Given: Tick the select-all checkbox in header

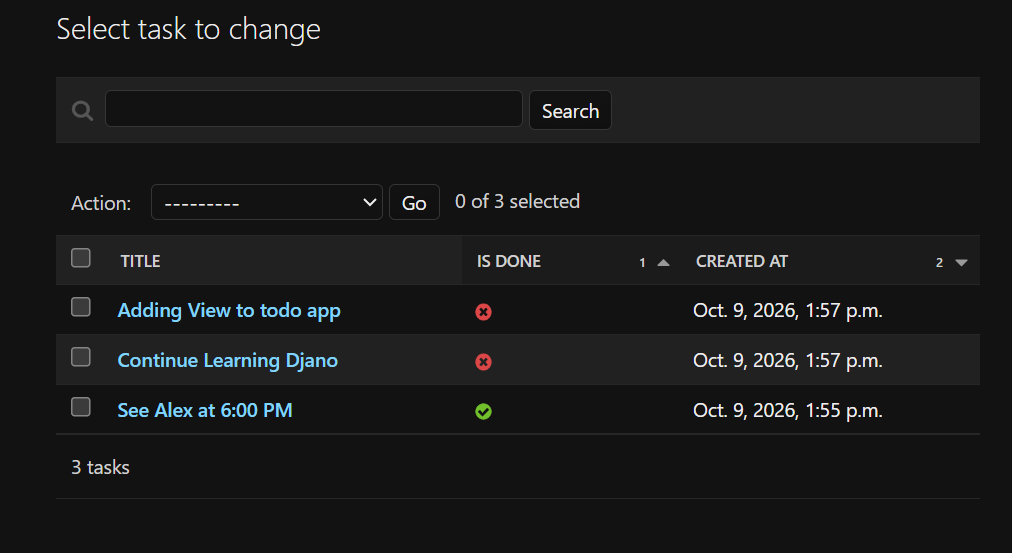Looking at the screenshot, I should (81, 258).
